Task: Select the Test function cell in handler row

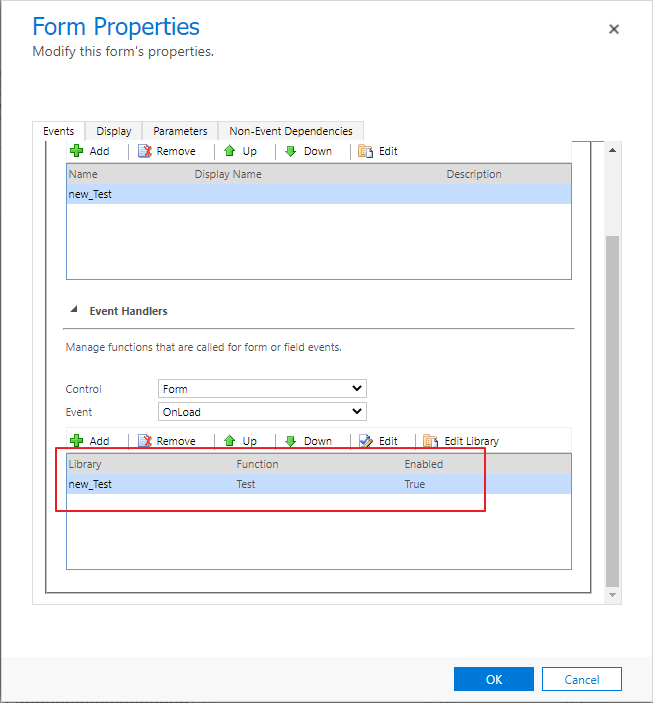Action: (x=246, y=484)
